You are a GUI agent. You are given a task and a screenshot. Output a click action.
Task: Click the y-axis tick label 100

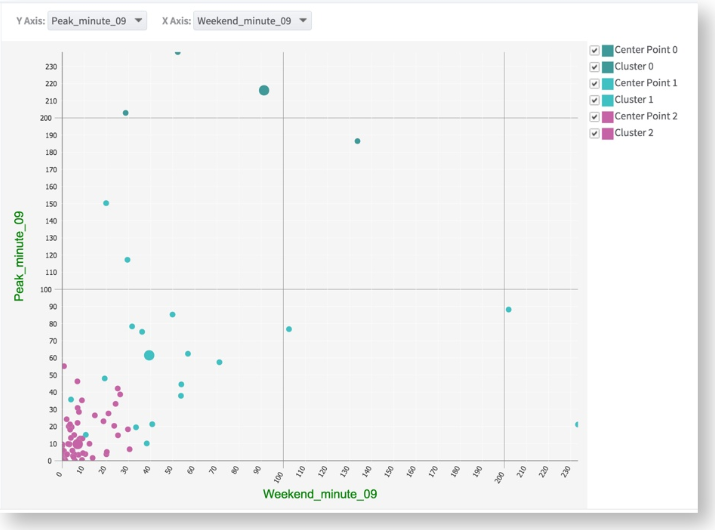pyautogui.click(x=46, y=290)
